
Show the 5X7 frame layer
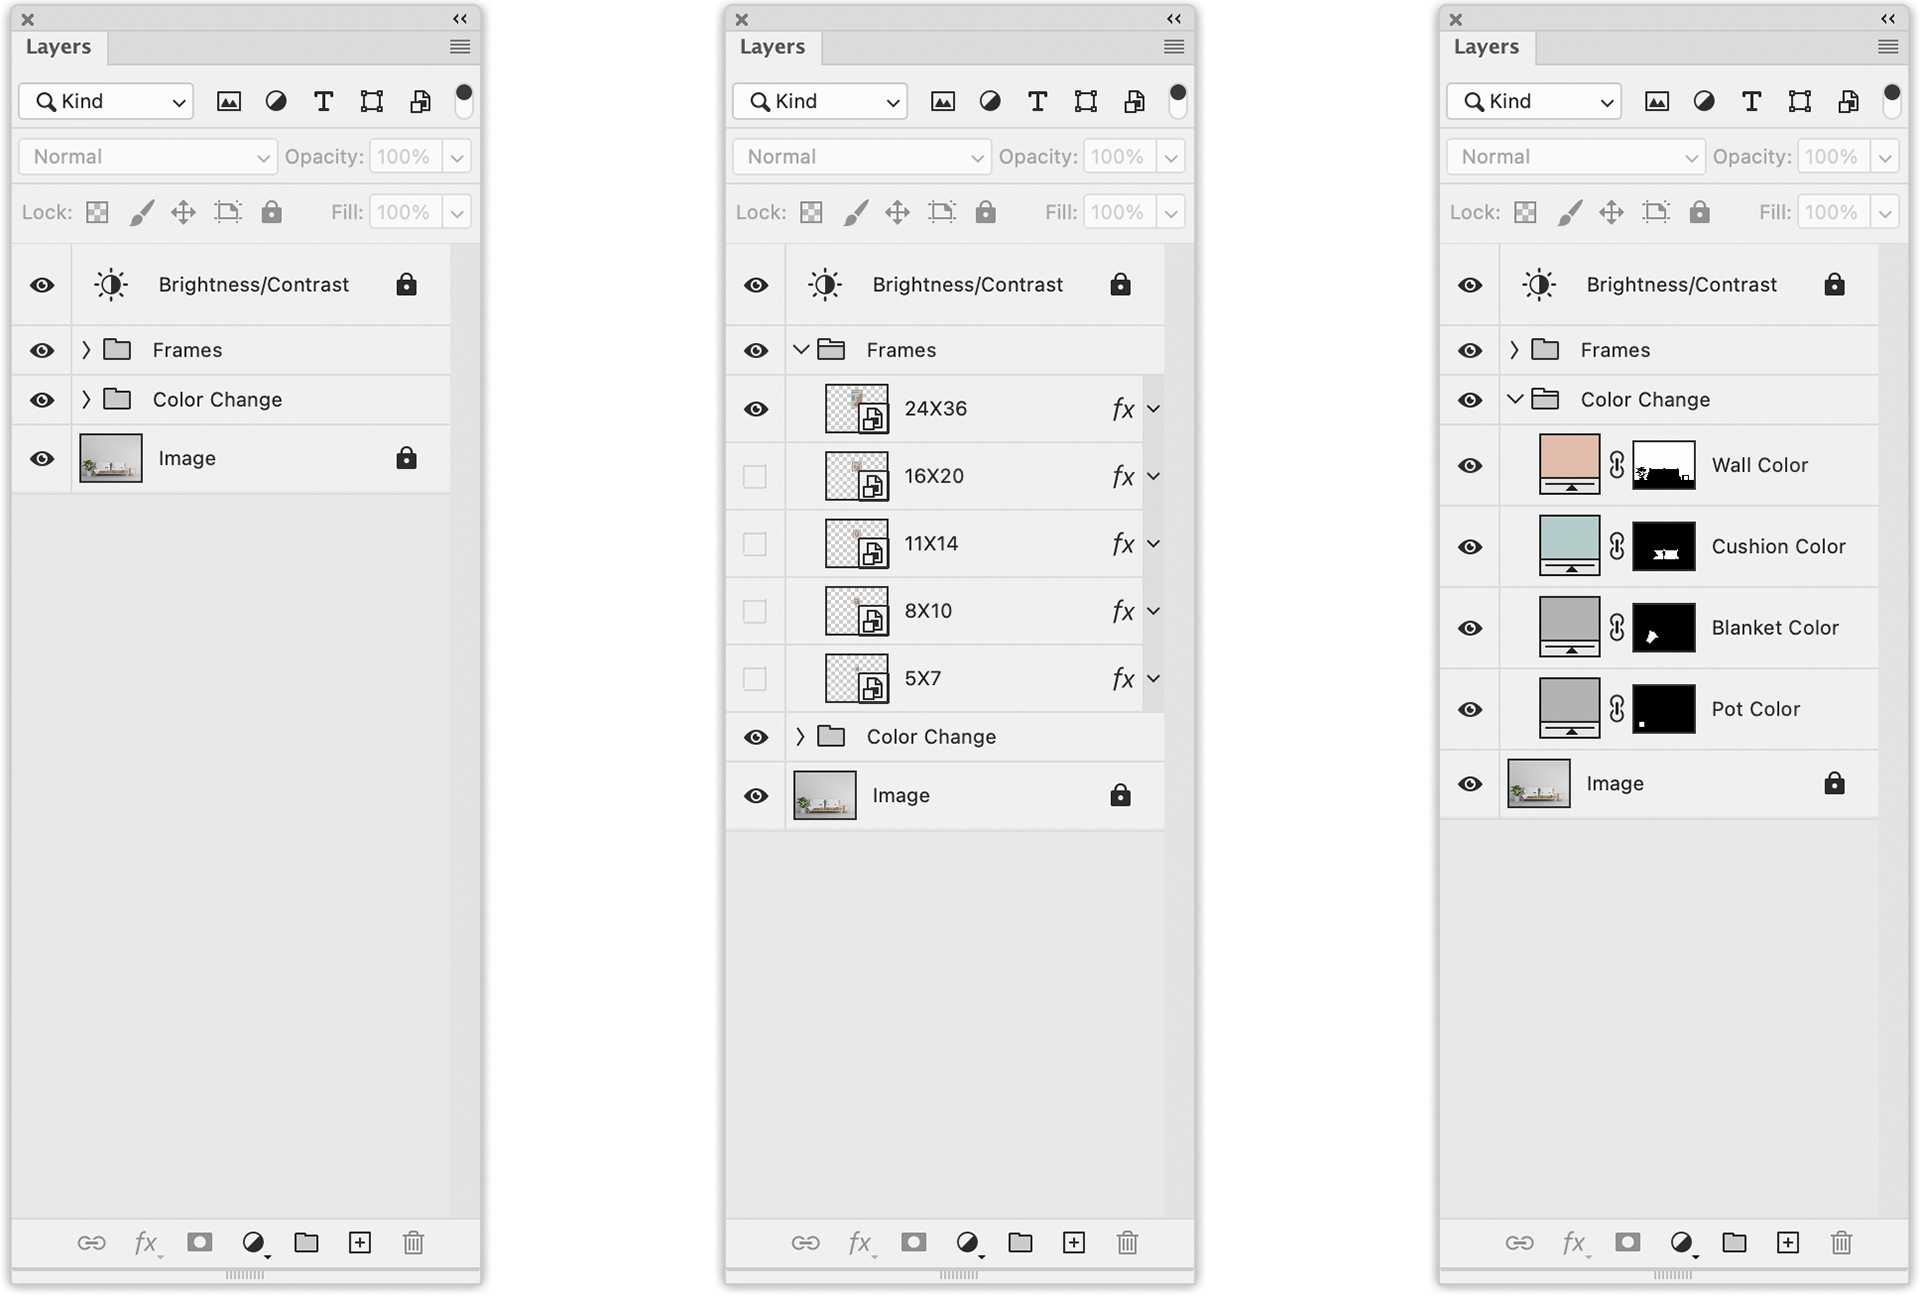pos(755,679)
